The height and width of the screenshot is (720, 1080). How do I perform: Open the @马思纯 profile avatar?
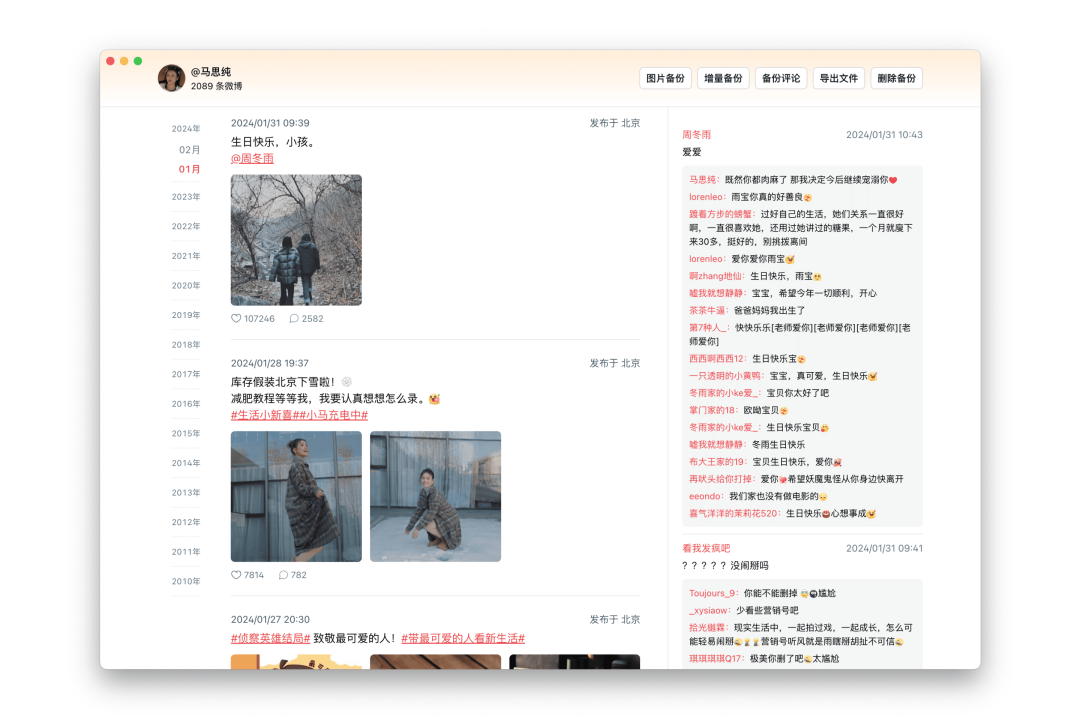(172, 79)
